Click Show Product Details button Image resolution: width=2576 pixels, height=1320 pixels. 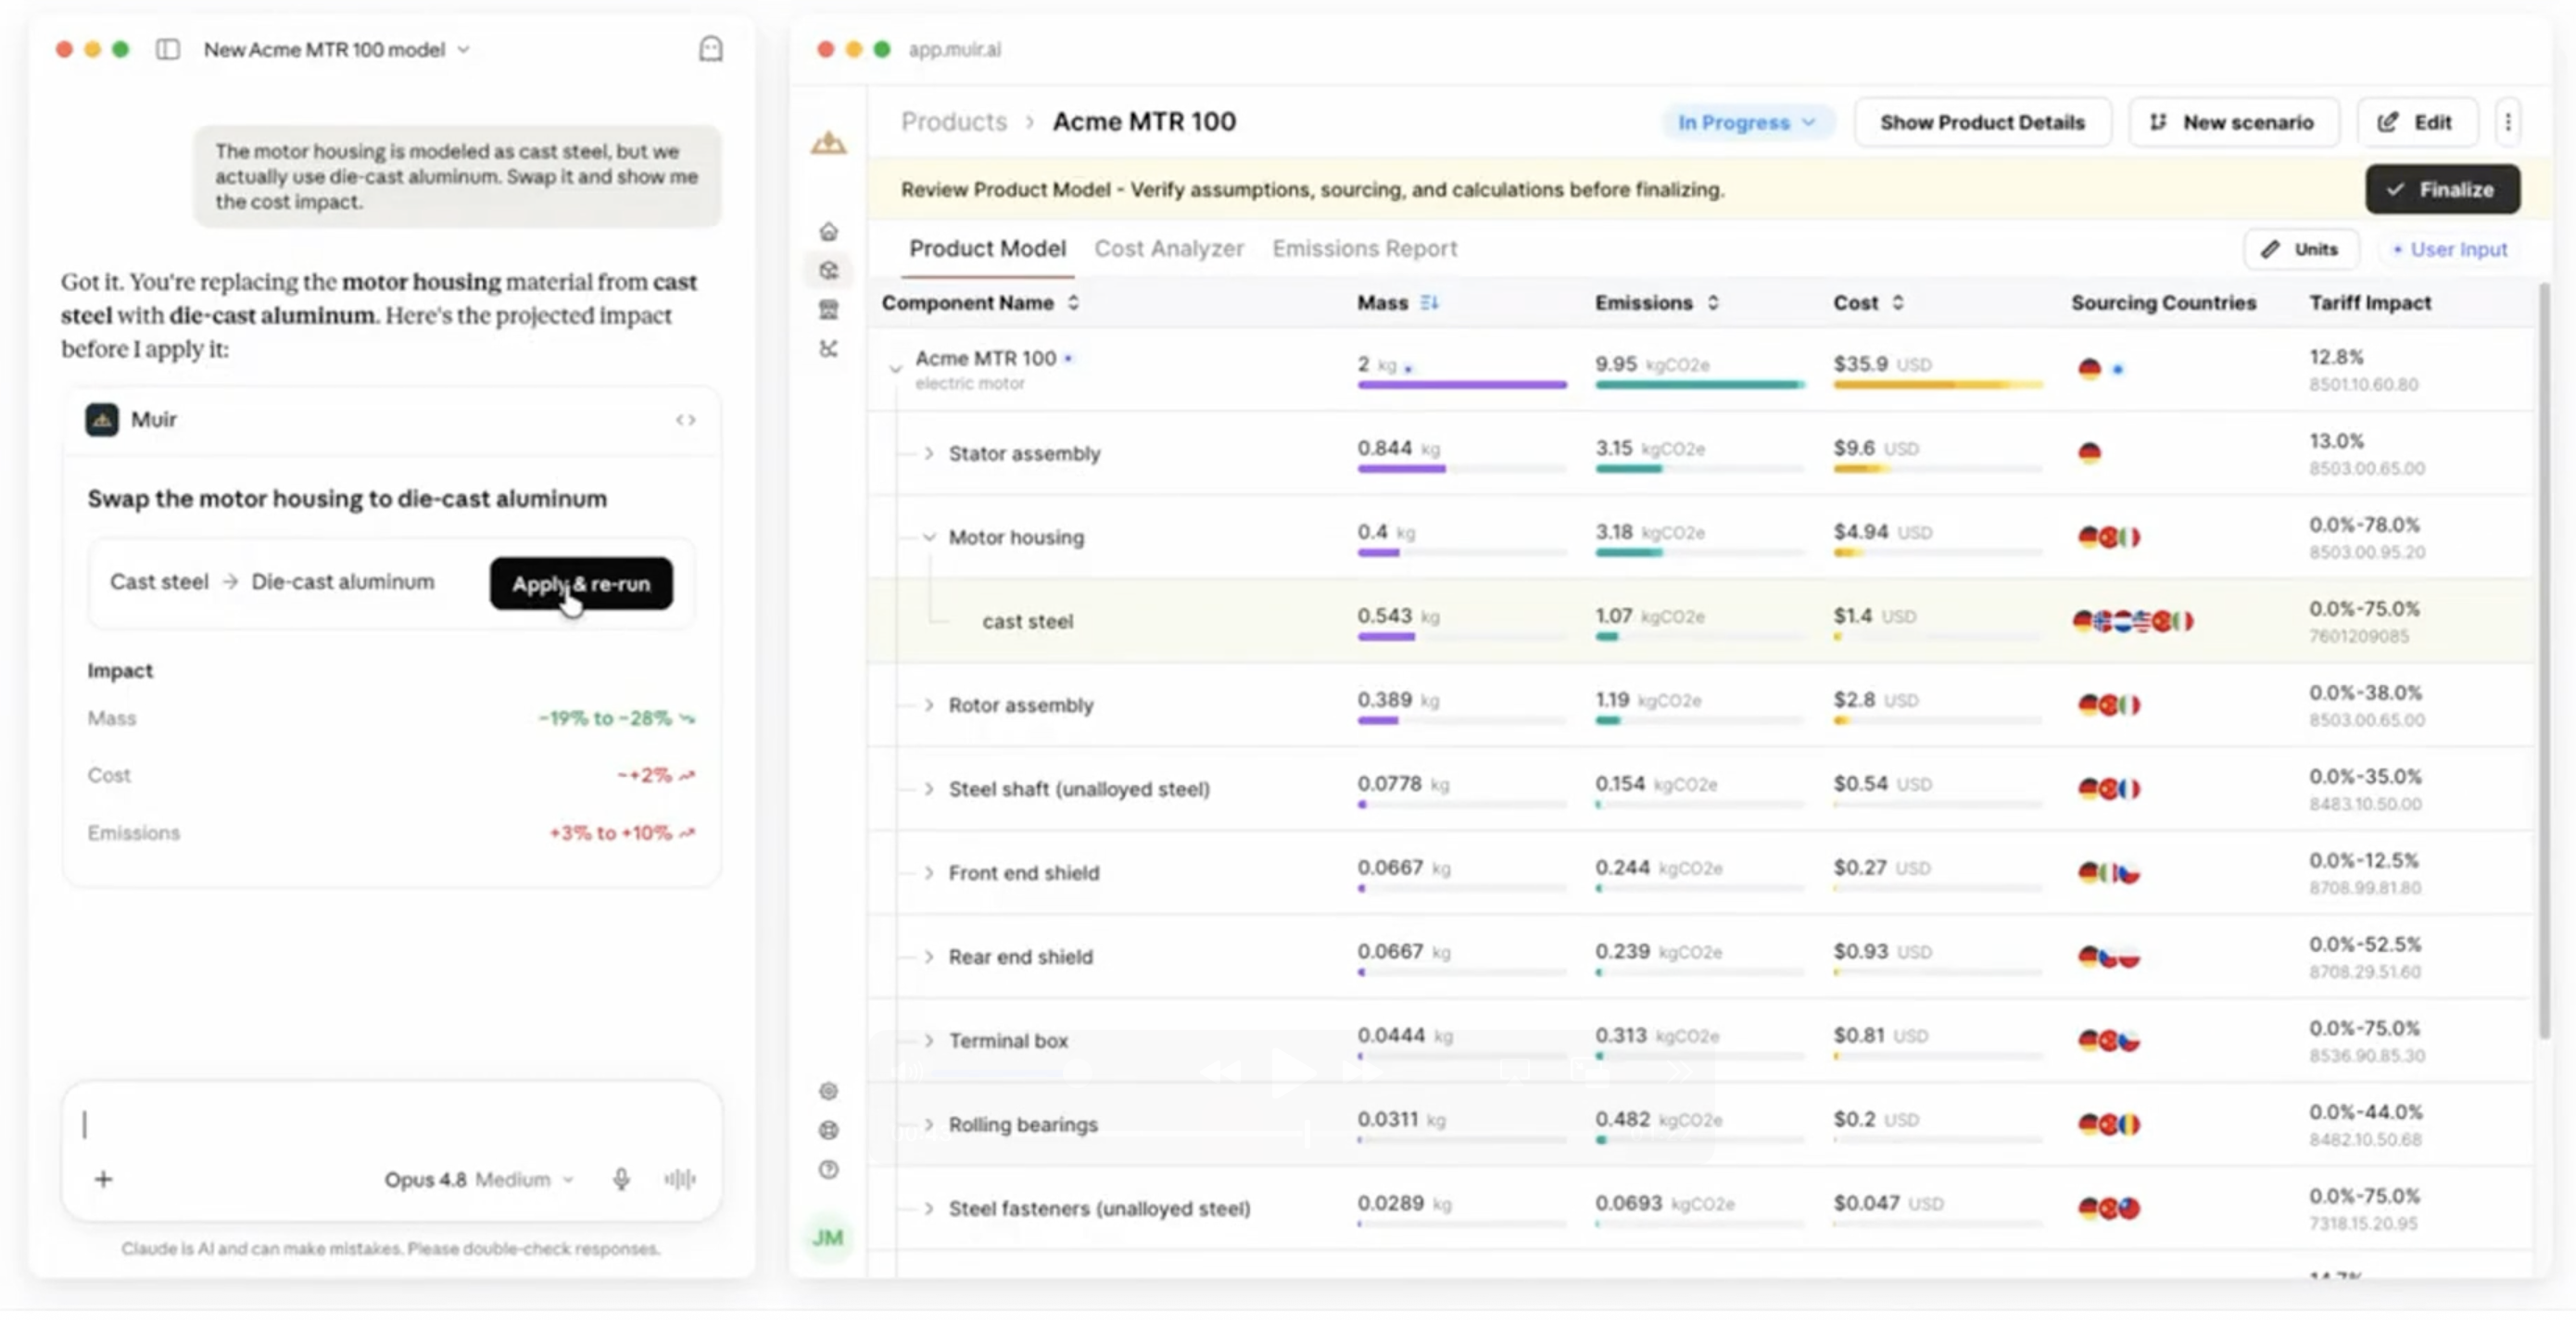pos(1982,122)
